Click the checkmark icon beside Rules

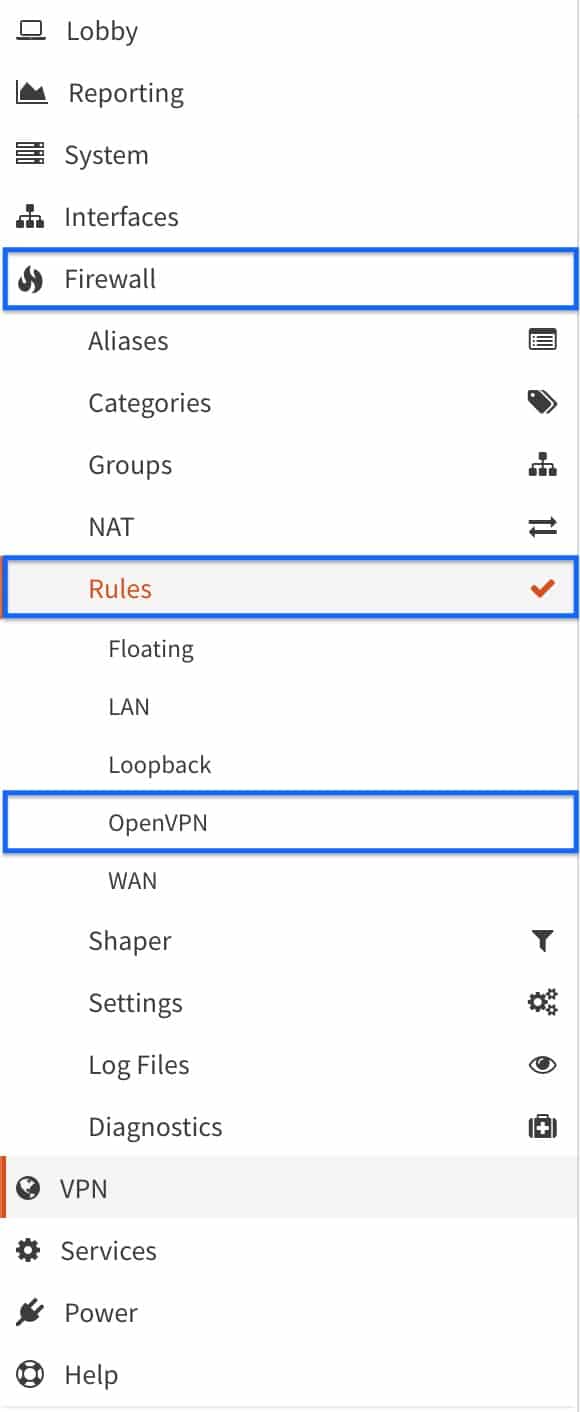(542, 588)
